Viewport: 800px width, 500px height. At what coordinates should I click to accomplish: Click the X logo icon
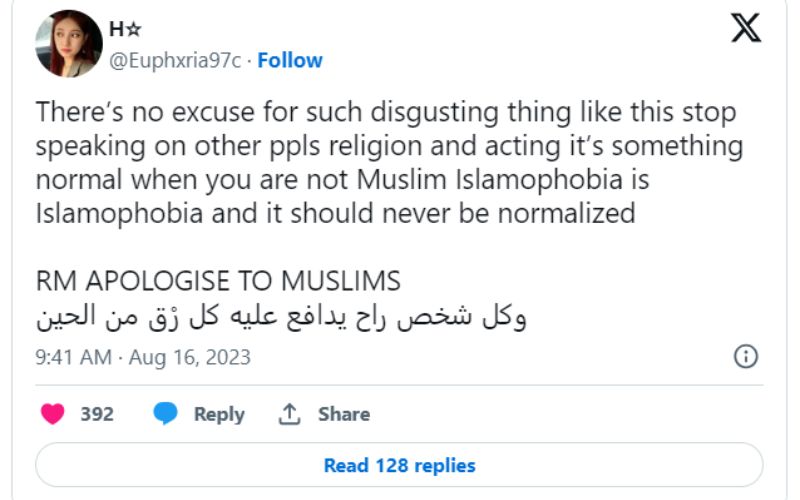(745, 28)
